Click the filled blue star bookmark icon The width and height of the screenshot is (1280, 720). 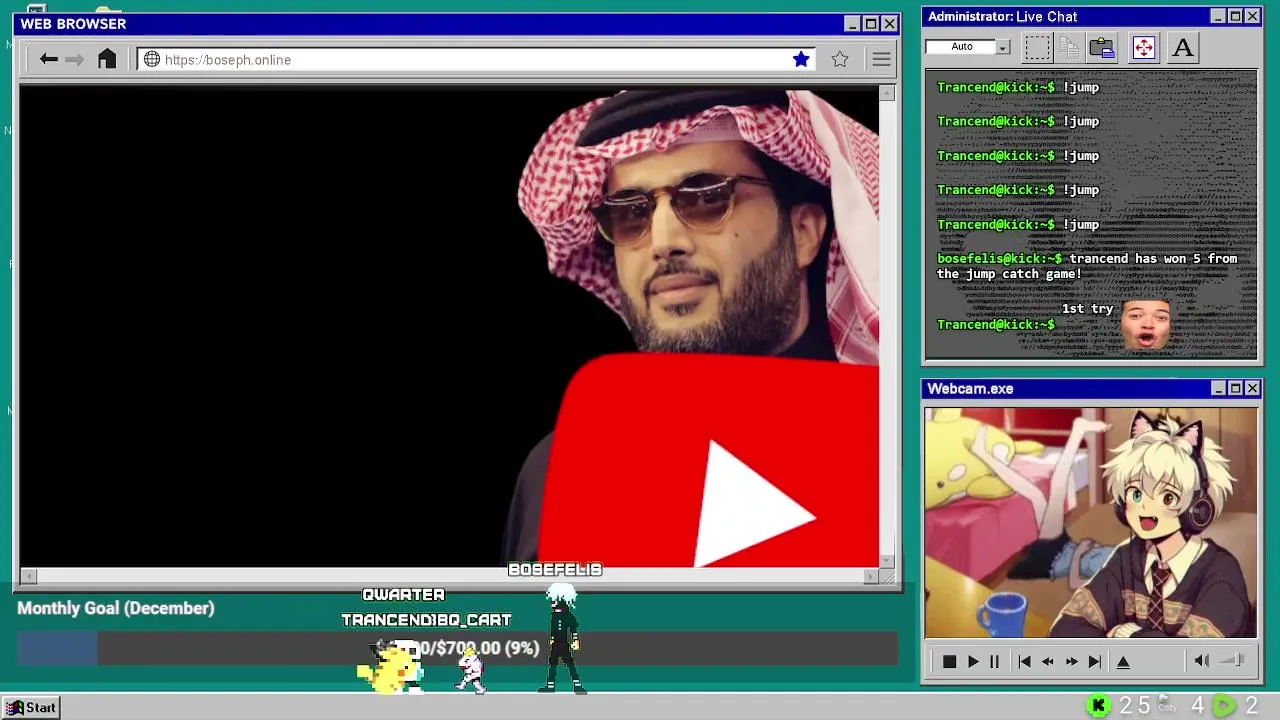pos(801,59)
